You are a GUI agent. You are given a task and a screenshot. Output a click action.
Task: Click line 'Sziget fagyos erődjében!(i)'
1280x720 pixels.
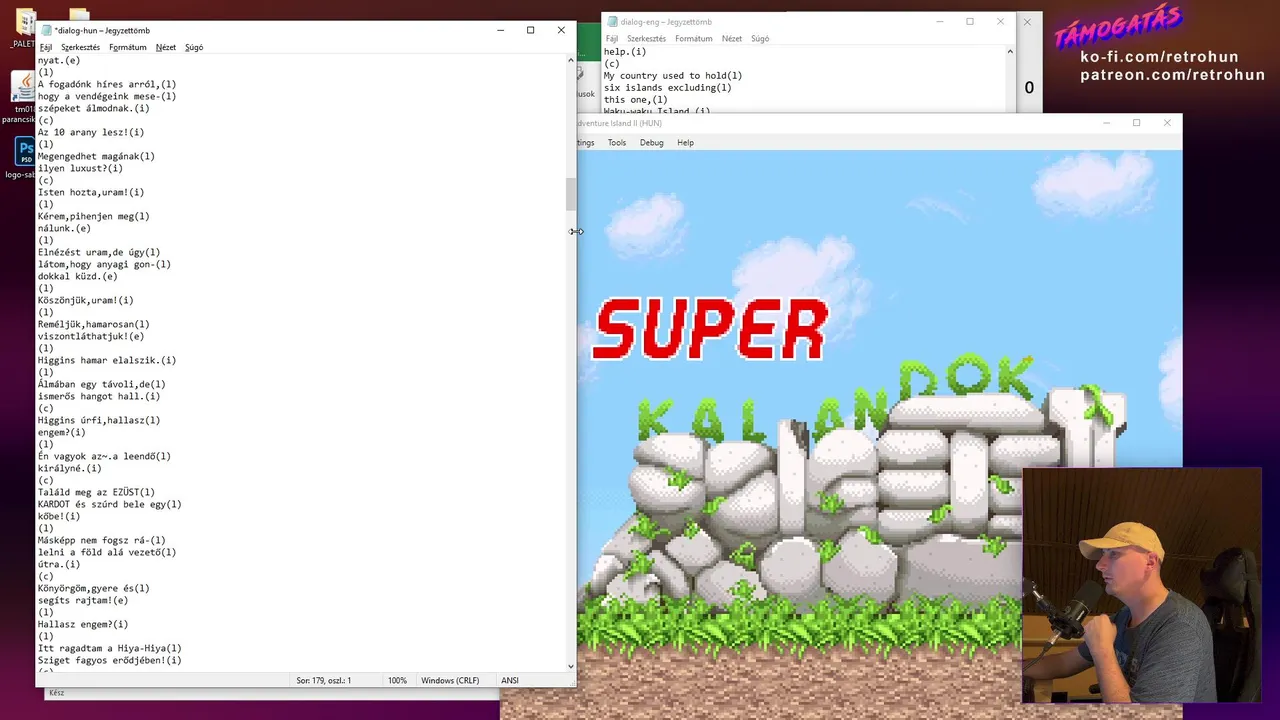(110, 661)
